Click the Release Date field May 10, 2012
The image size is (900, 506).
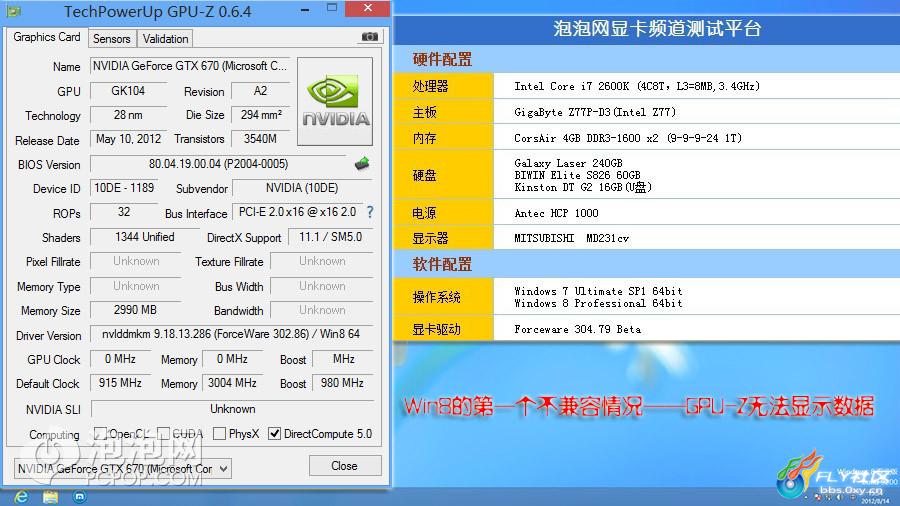pyautogui.click(x=128, y=139)
